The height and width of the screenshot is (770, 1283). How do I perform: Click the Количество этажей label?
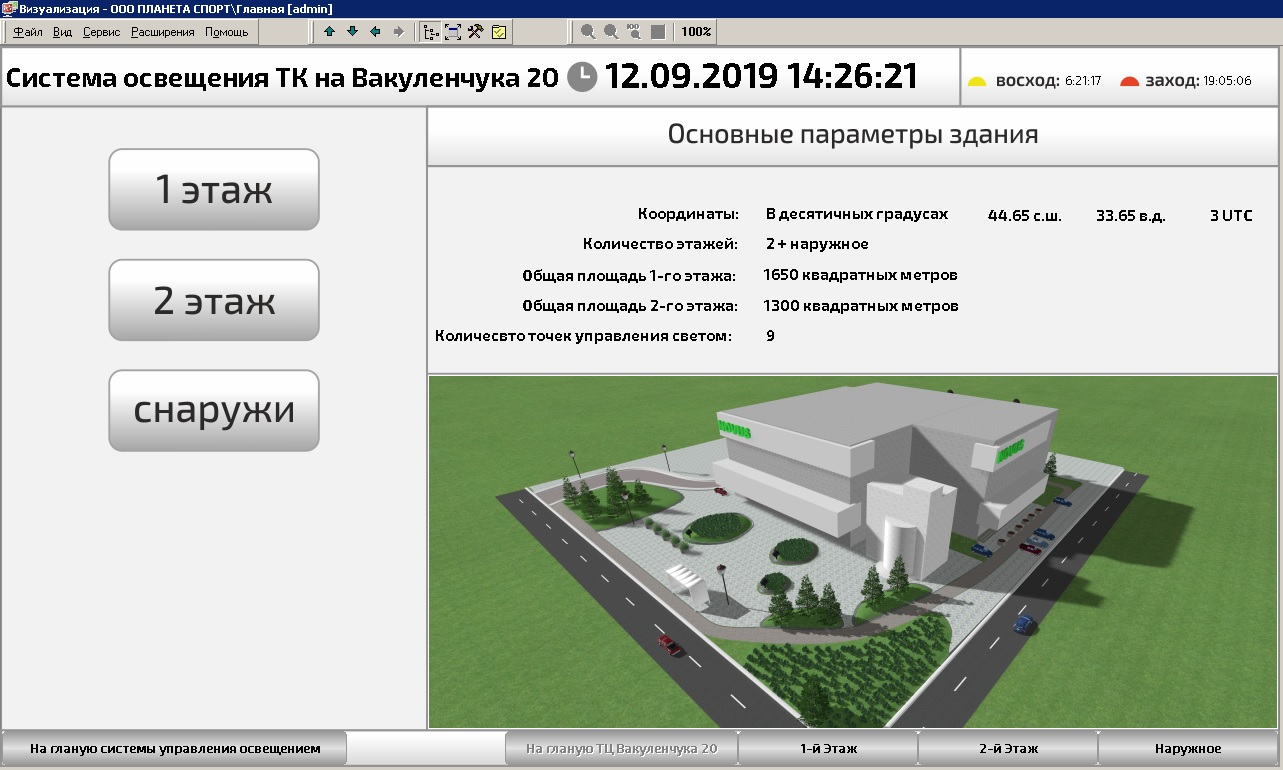(660, 244)
